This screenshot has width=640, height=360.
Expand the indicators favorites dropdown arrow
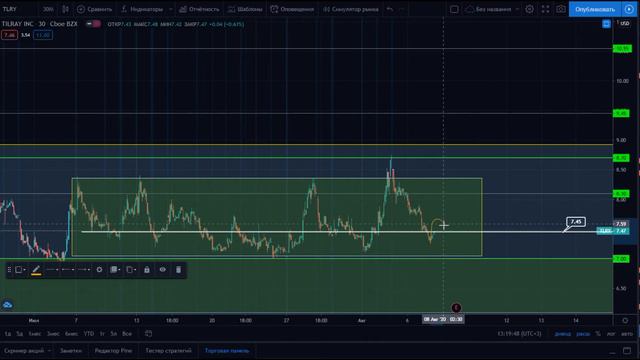[x=171, y=9]
